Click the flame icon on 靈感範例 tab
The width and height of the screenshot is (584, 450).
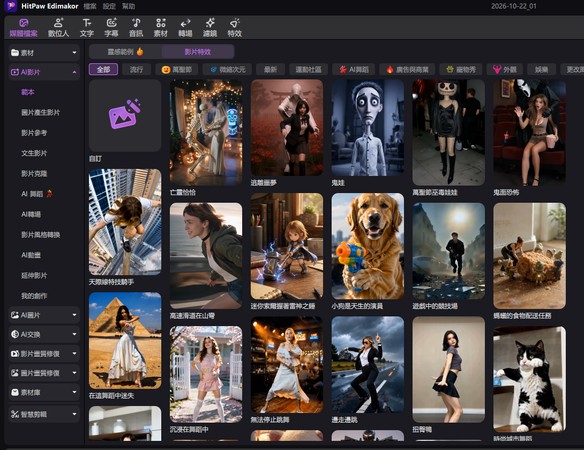(x=140, y=51)
